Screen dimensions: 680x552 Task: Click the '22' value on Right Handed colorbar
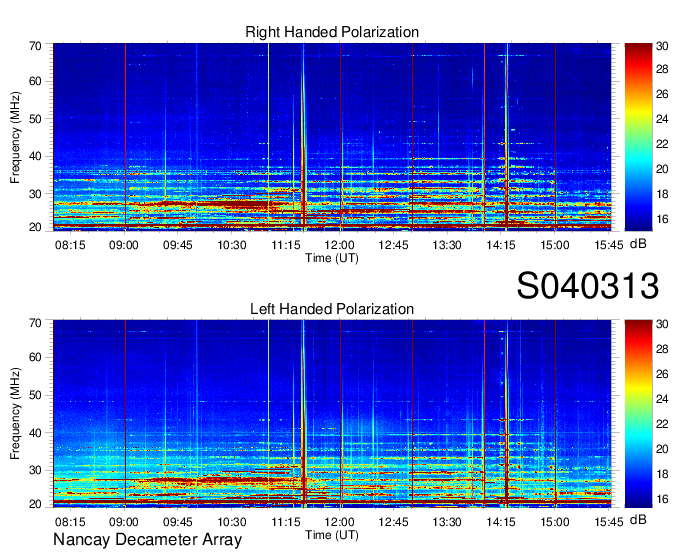coord(662,144)
